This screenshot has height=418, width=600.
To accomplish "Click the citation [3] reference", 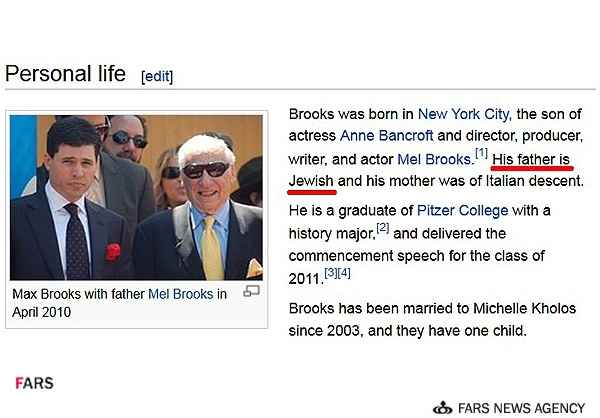I will (331, 273).
